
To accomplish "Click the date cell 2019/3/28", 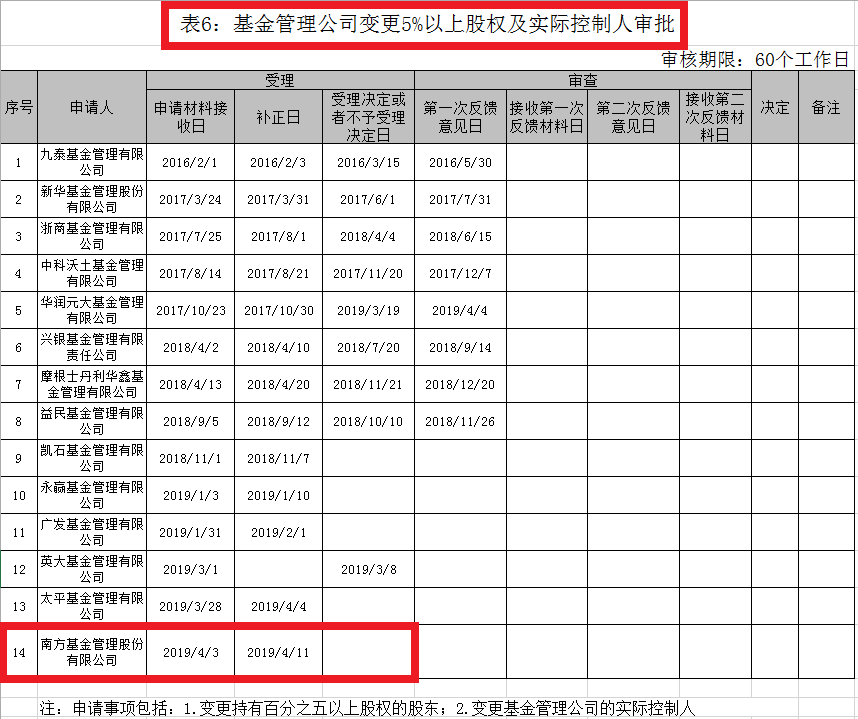I will (x=190, y=606).
